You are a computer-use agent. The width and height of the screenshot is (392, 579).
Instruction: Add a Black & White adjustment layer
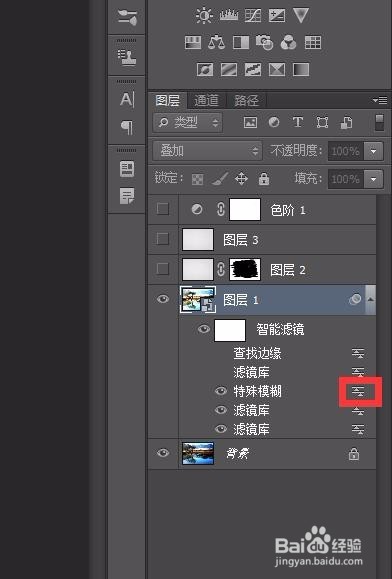click(x=241, y=43)
